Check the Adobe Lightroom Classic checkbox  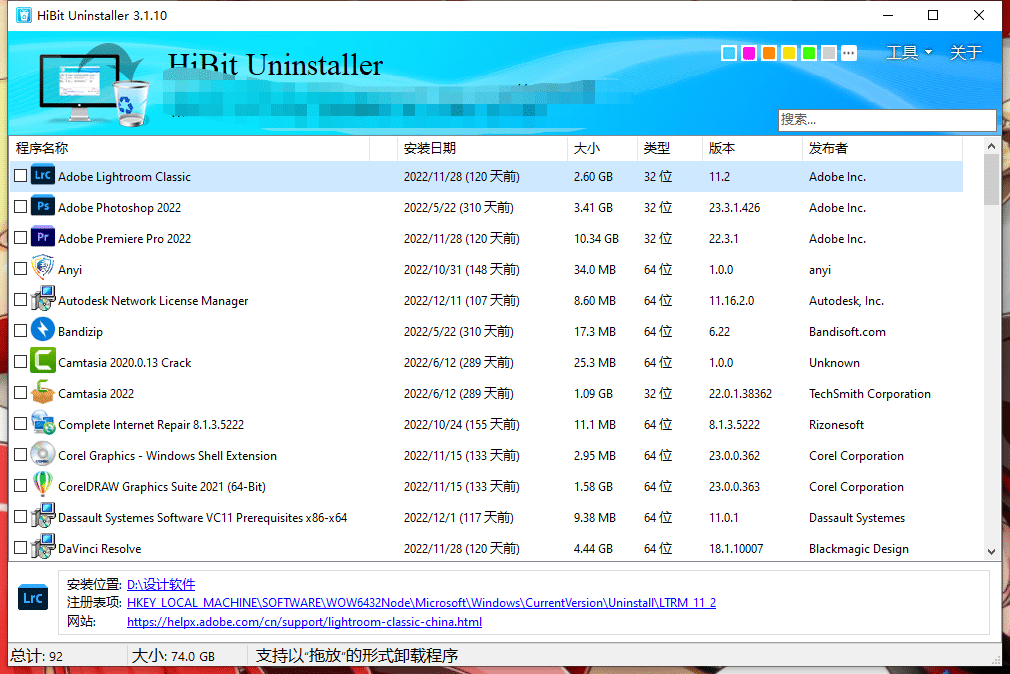(x=21, y=175)
